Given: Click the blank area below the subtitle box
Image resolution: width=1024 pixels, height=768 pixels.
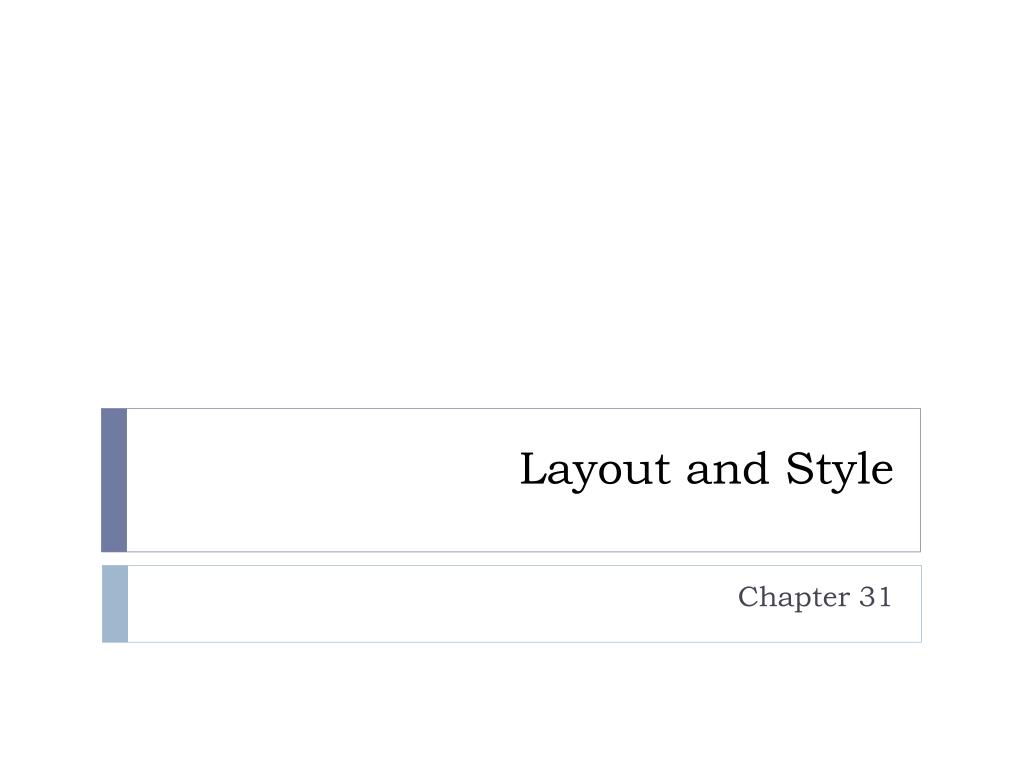Looking at the screenshot, I should (512, 705).
